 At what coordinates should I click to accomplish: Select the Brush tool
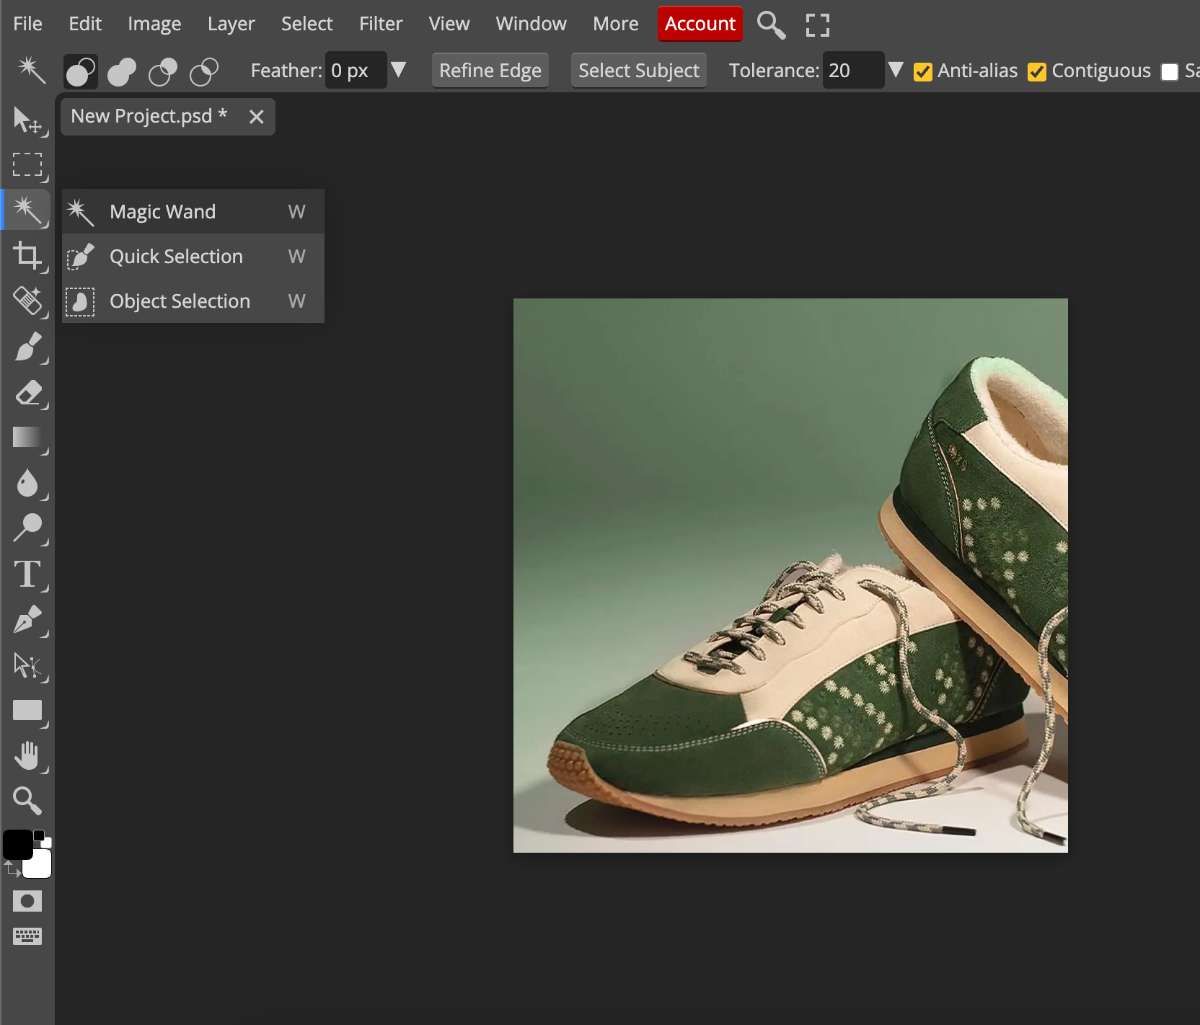pos(27,347)
